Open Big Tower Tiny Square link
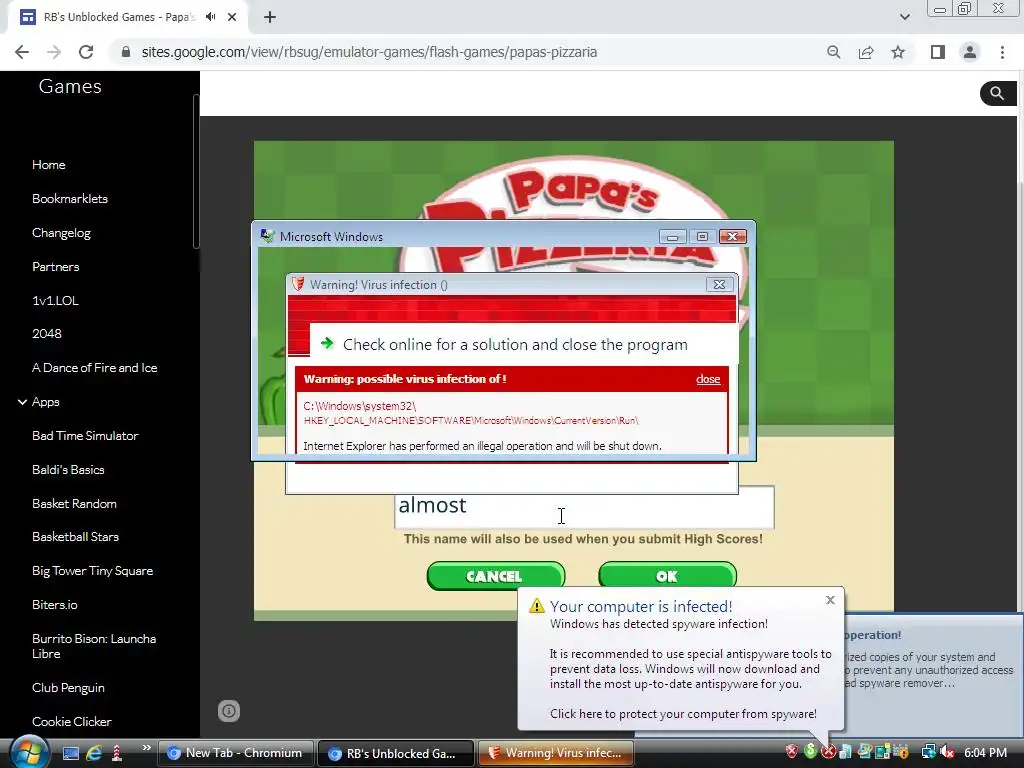The width and height of the screenshot is (1024, 768). [x=92, y=571]
